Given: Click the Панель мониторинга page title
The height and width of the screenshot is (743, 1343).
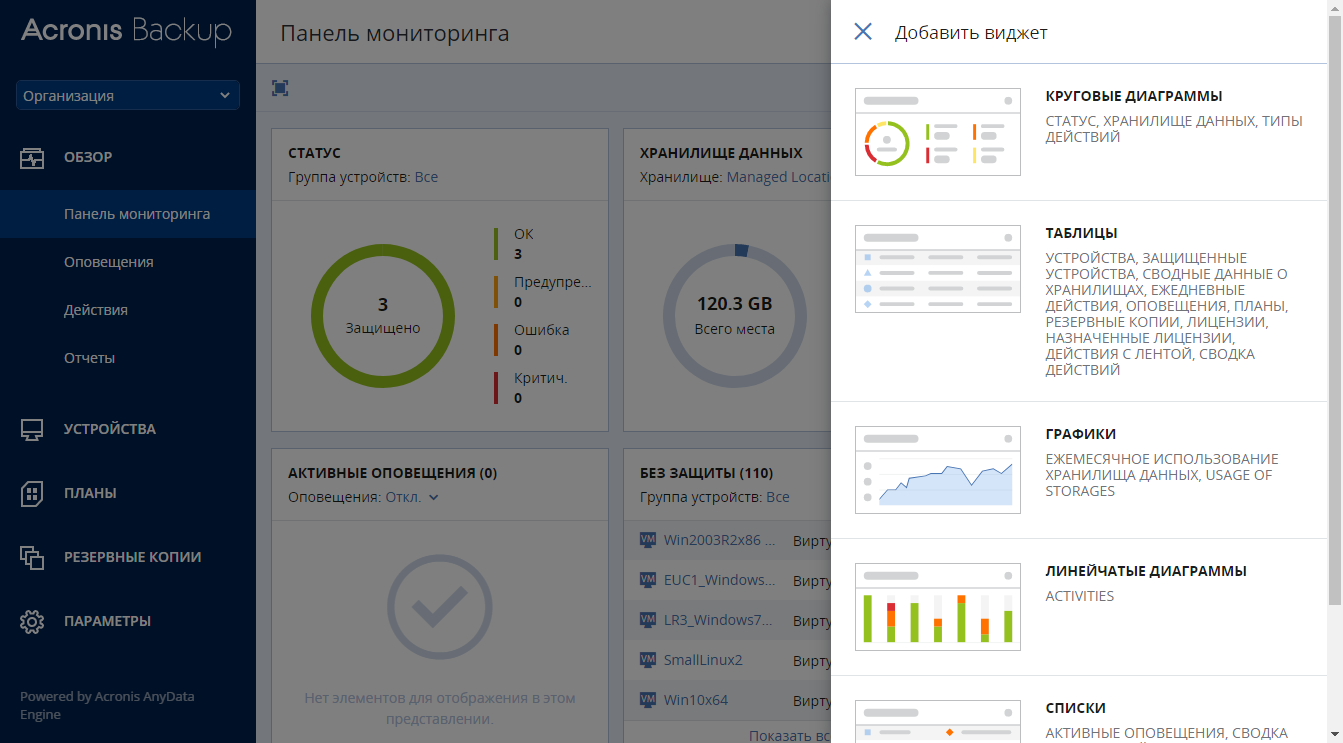Looking at the screenshot, I should [x=395, y=33].
